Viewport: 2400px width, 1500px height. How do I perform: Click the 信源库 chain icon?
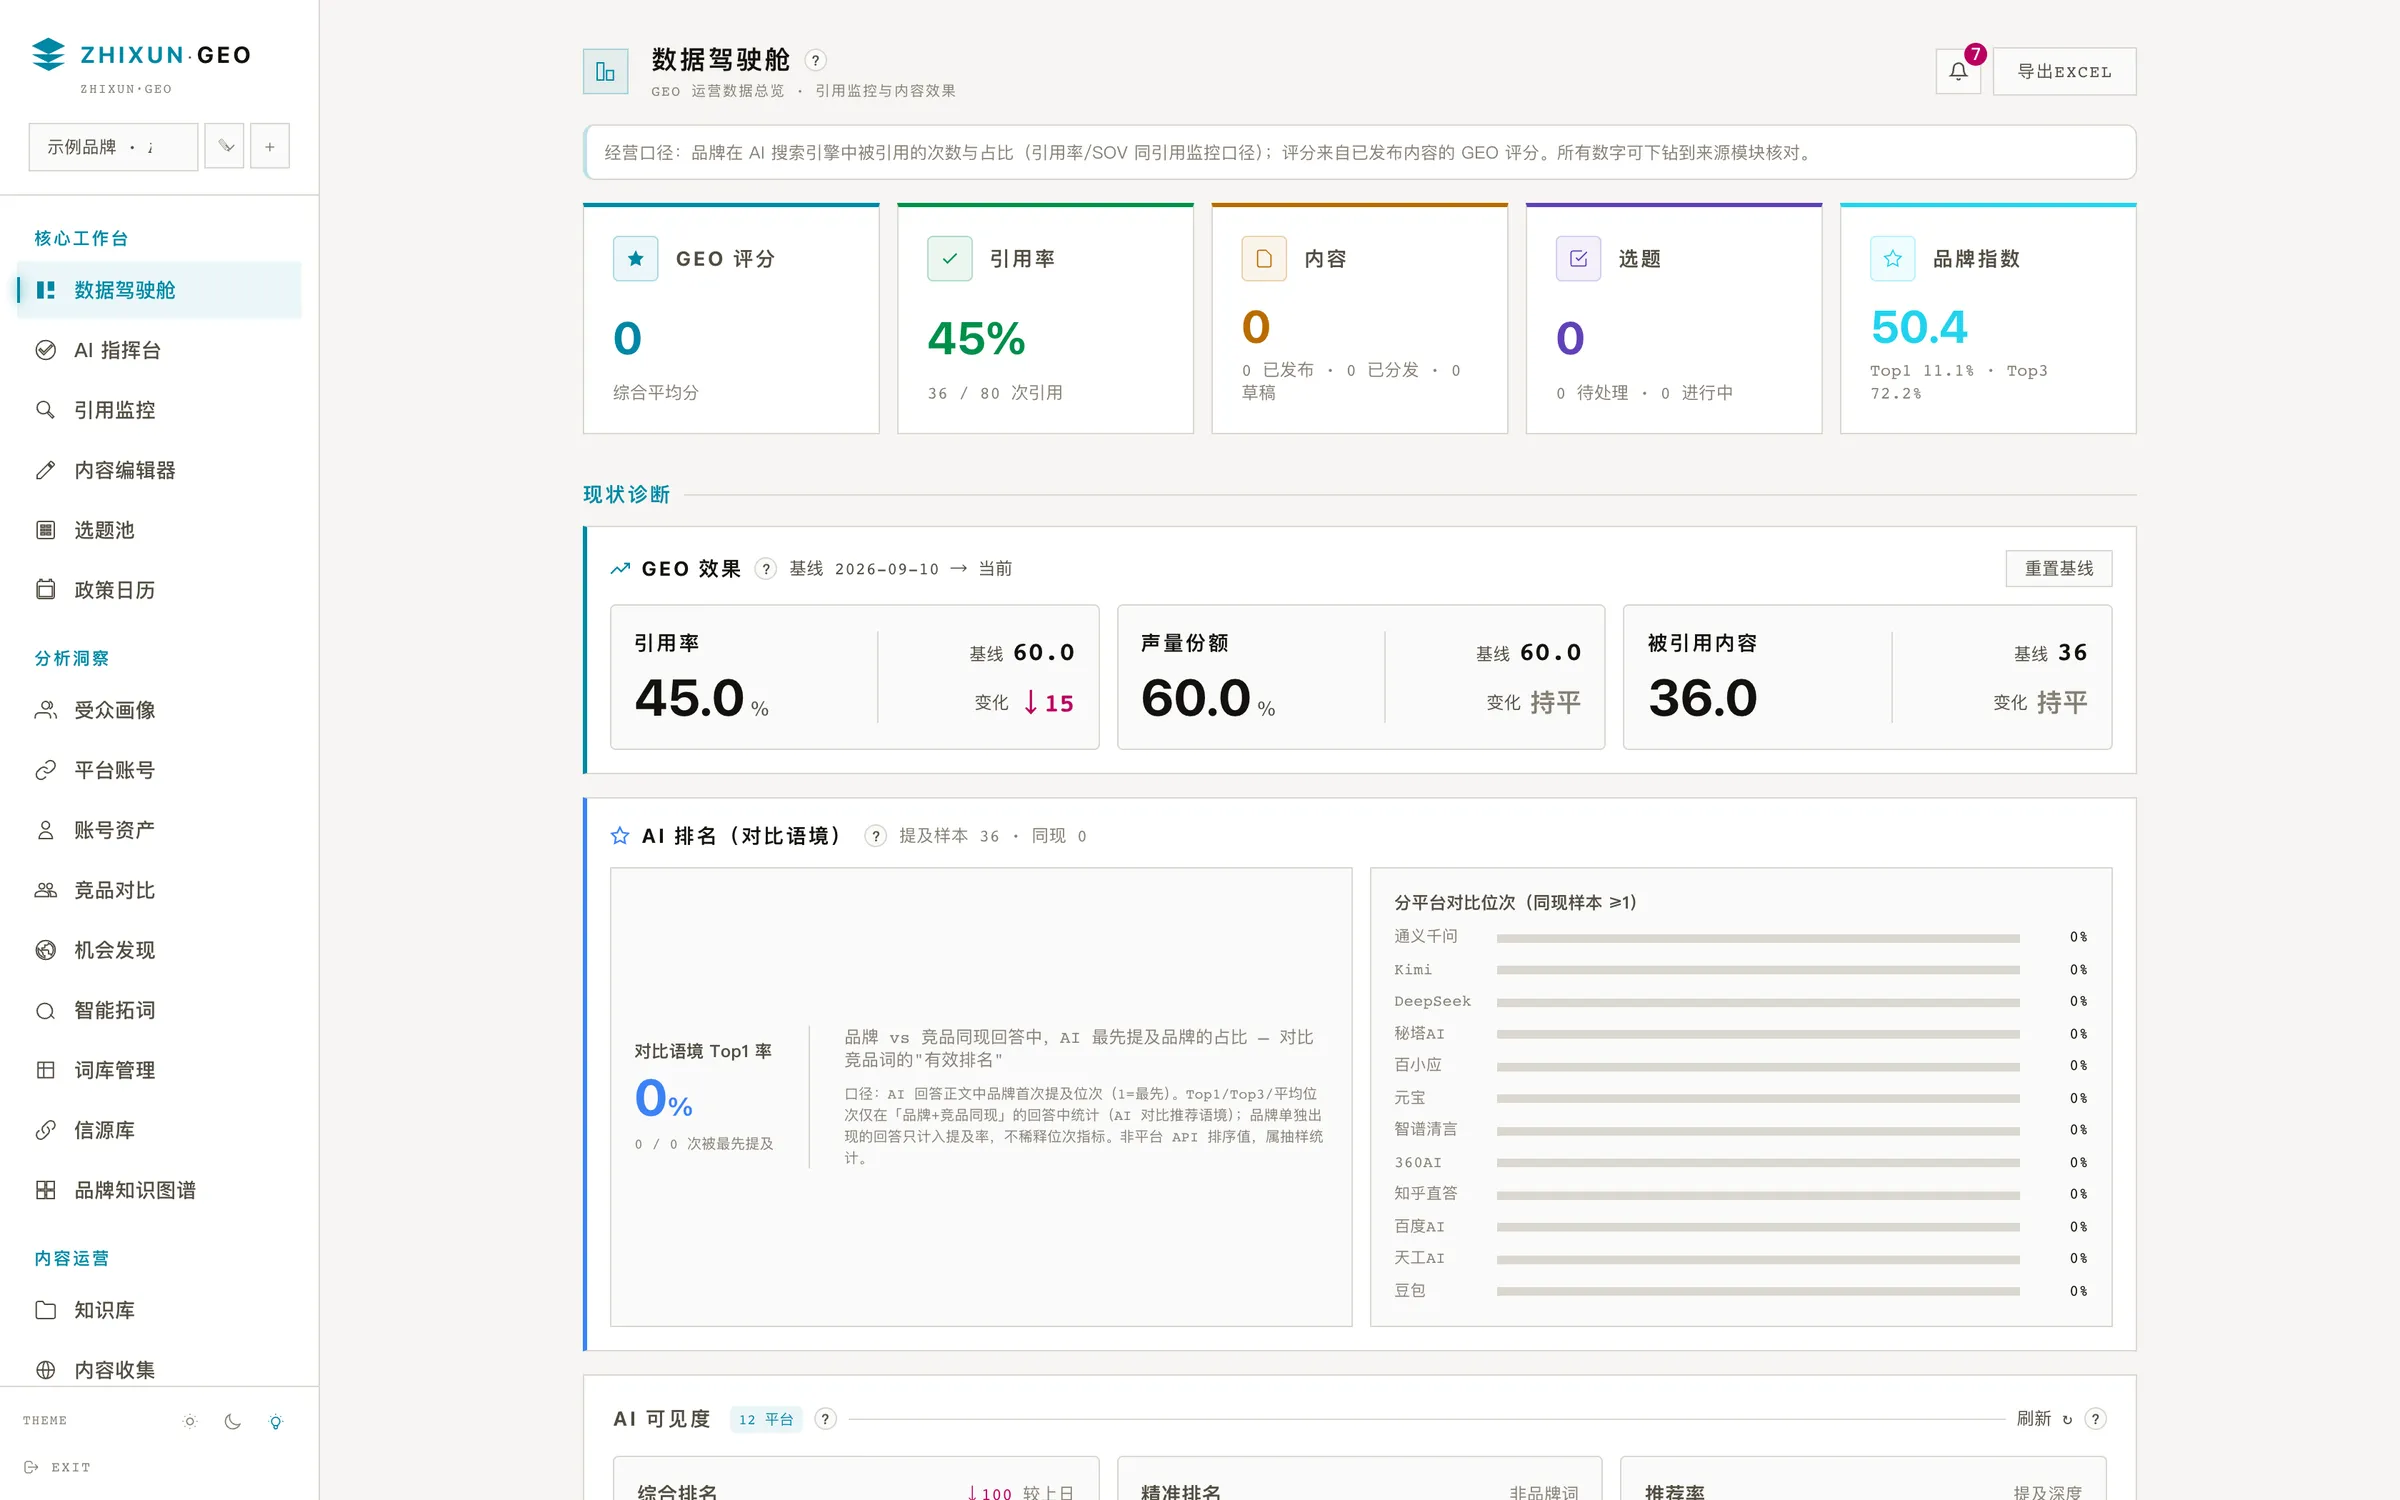(x=46, y=1130)
